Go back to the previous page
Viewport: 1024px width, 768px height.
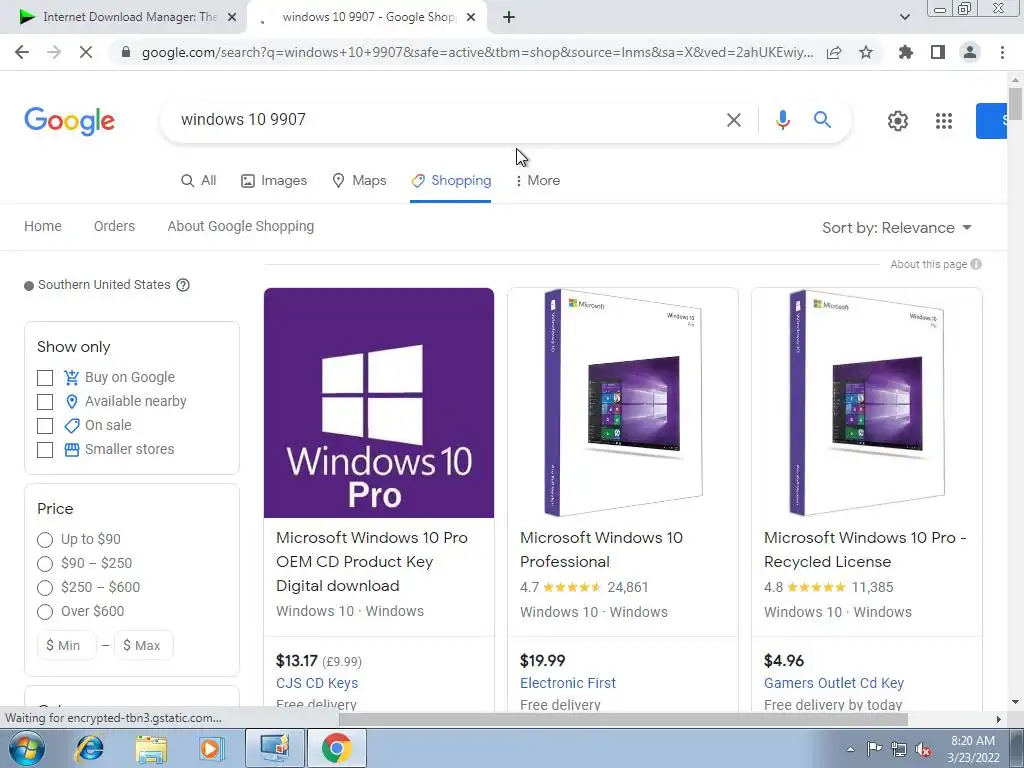click(x=22, y=52)
